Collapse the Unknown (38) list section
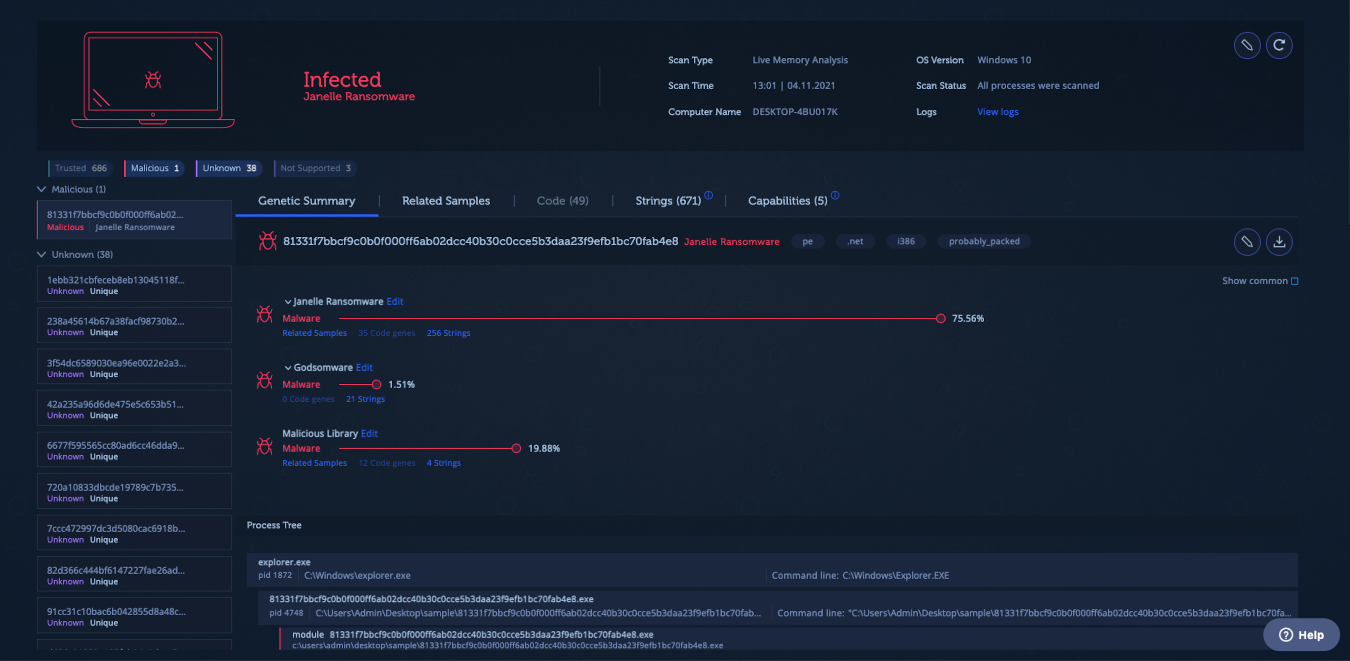 42,254
